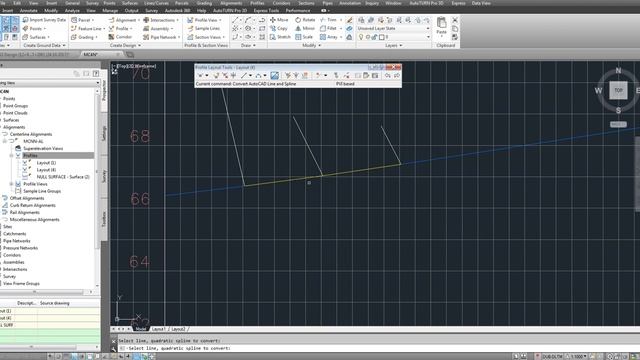
Task: Open the Grading ribbon dropdown
Action: (x=84, y=37)
